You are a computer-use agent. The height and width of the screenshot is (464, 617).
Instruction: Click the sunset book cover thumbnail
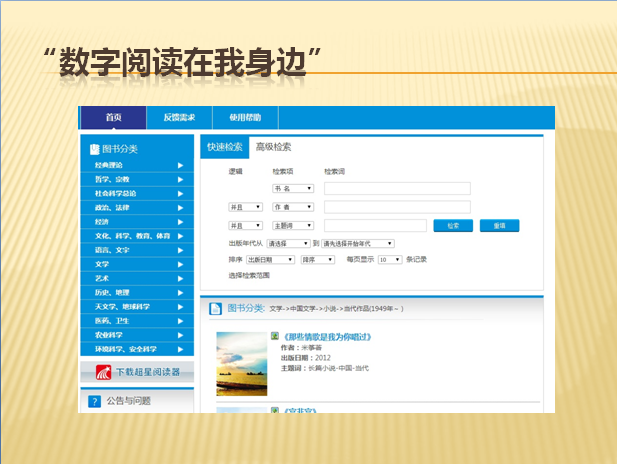pyautogui.click(x=241, y=363)
